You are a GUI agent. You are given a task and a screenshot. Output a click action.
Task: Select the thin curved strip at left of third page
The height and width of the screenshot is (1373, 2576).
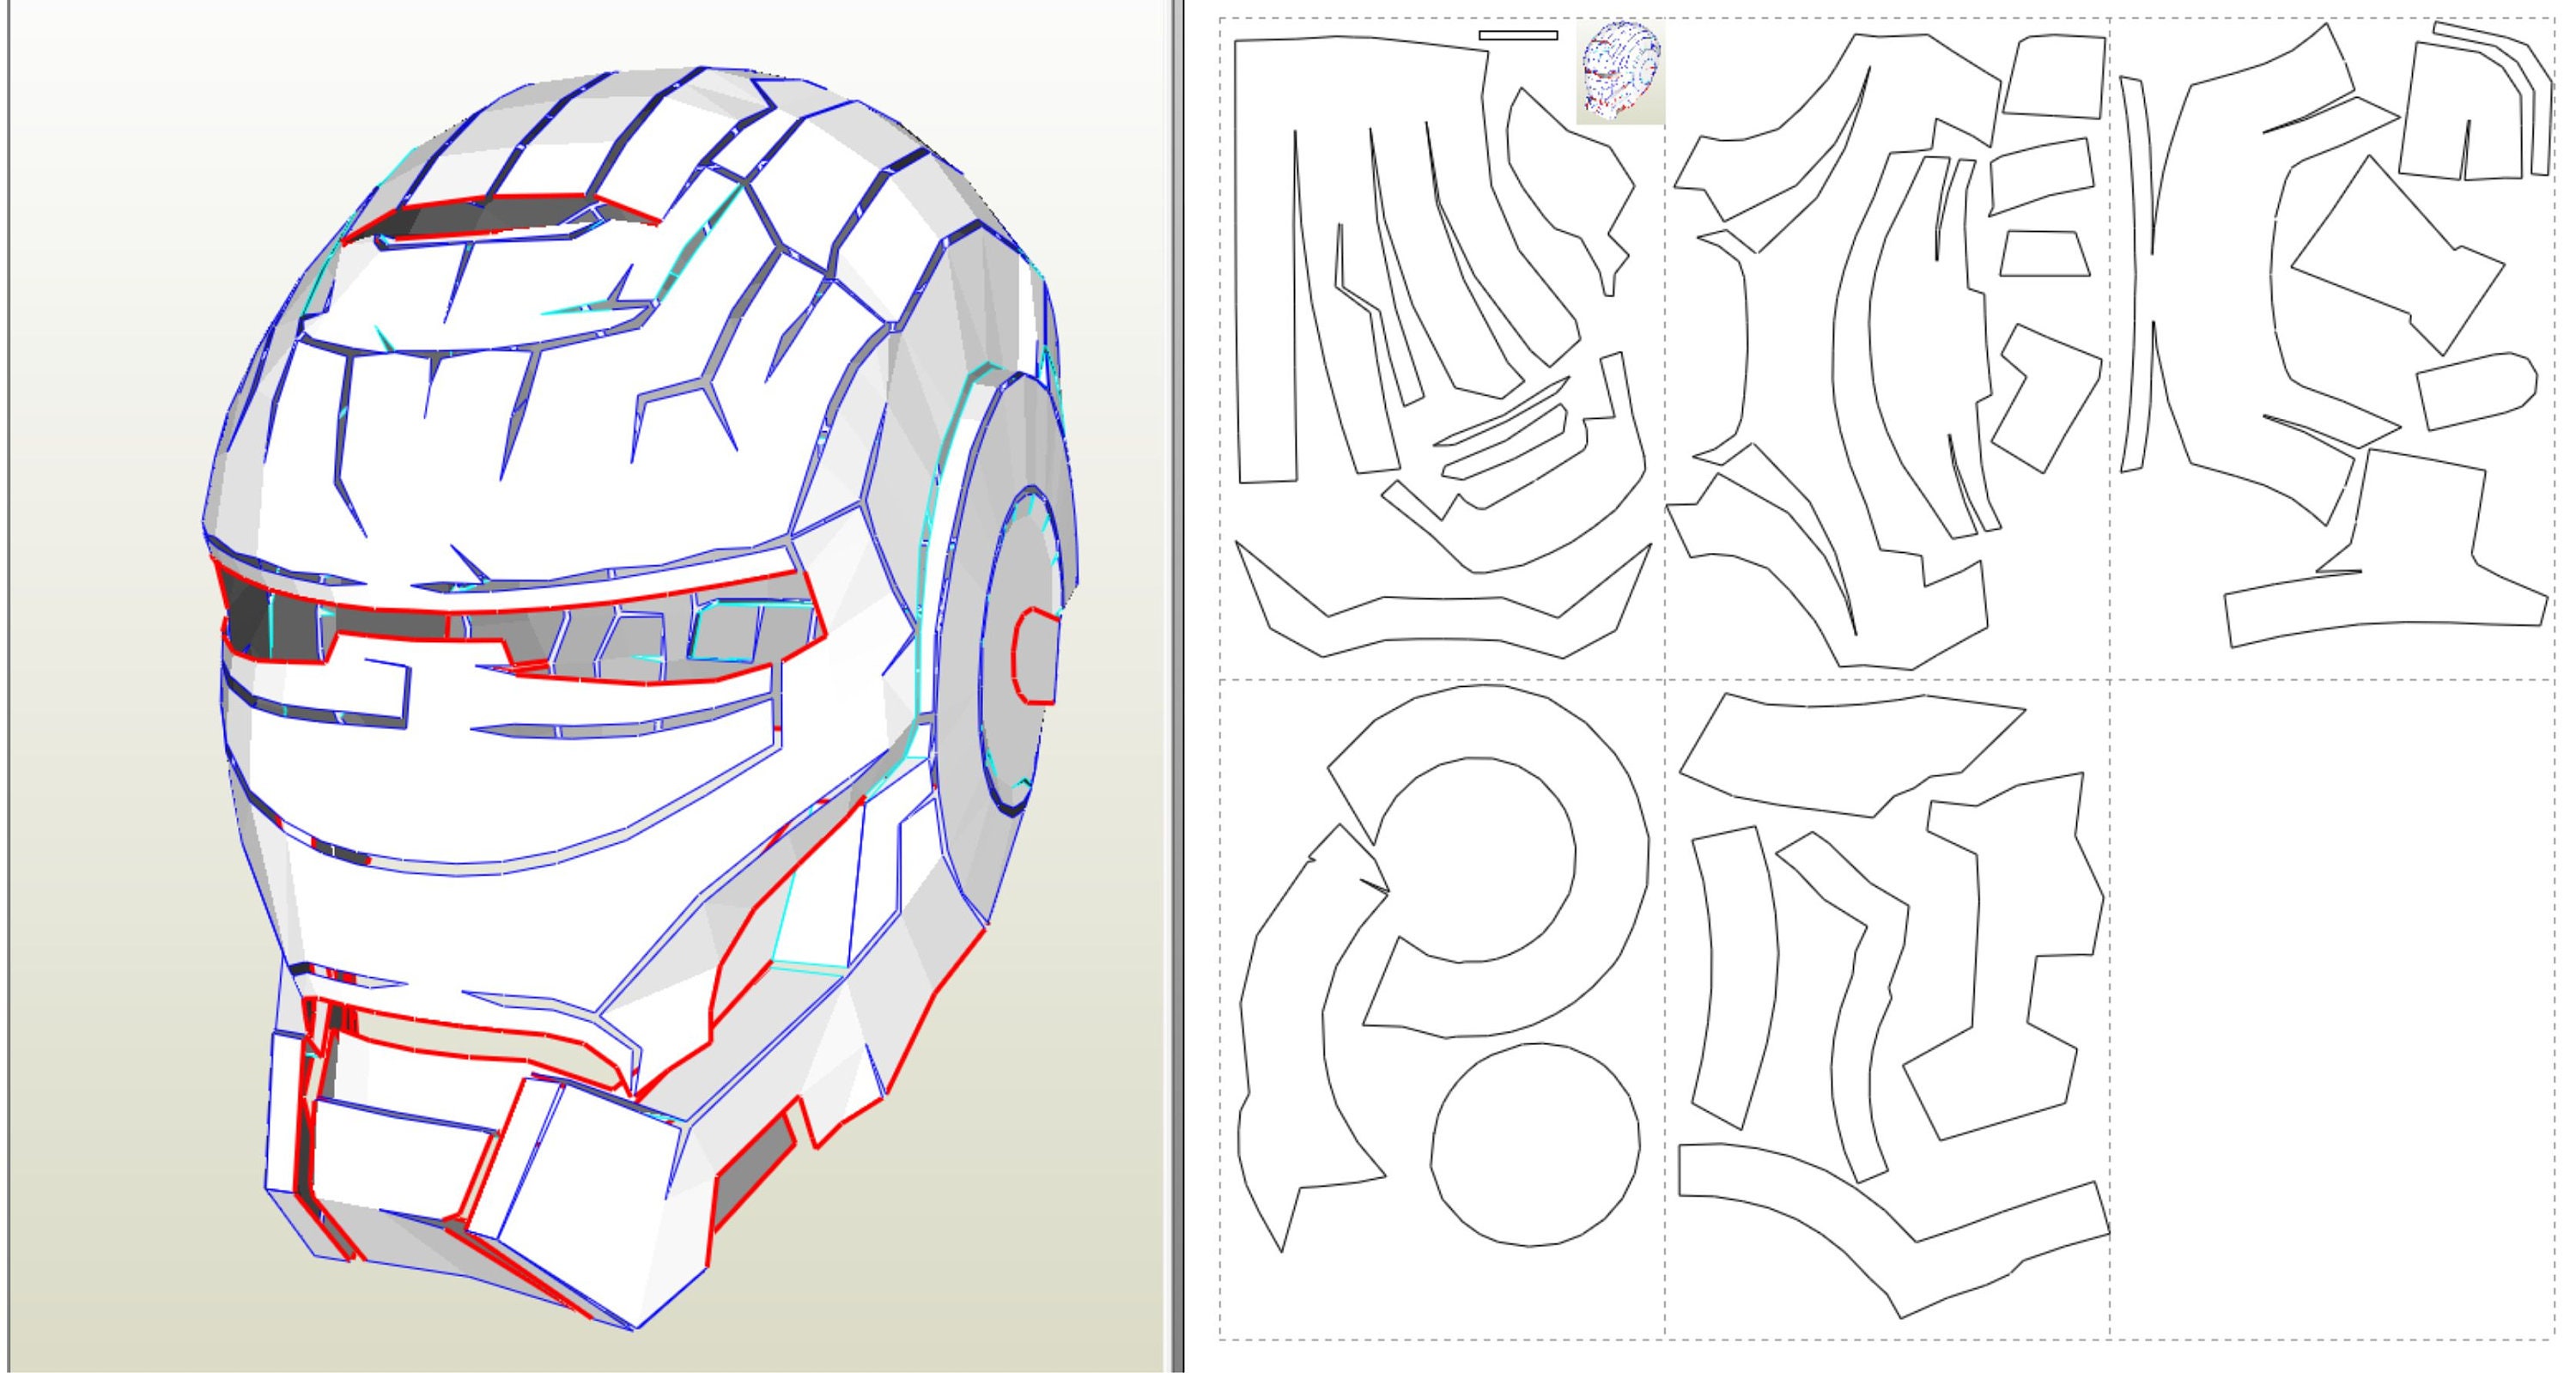2136,275
